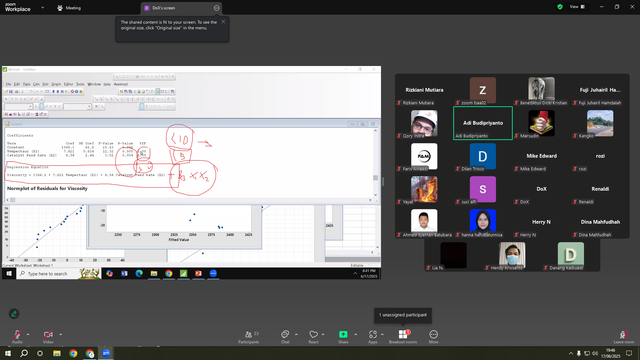Switch to Zoom app in Windows taskbar
This screenshot has width=640, height=360.
[106, 353]
